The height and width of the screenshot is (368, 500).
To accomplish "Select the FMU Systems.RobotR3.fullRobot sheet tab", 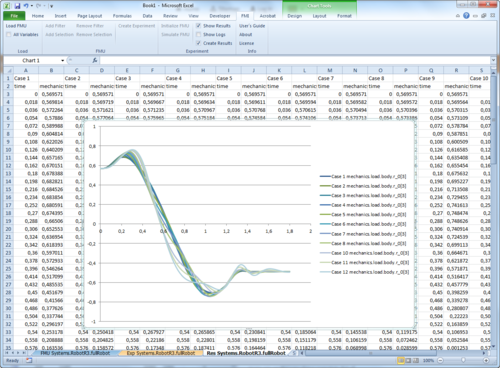I will tap(75, 353).
